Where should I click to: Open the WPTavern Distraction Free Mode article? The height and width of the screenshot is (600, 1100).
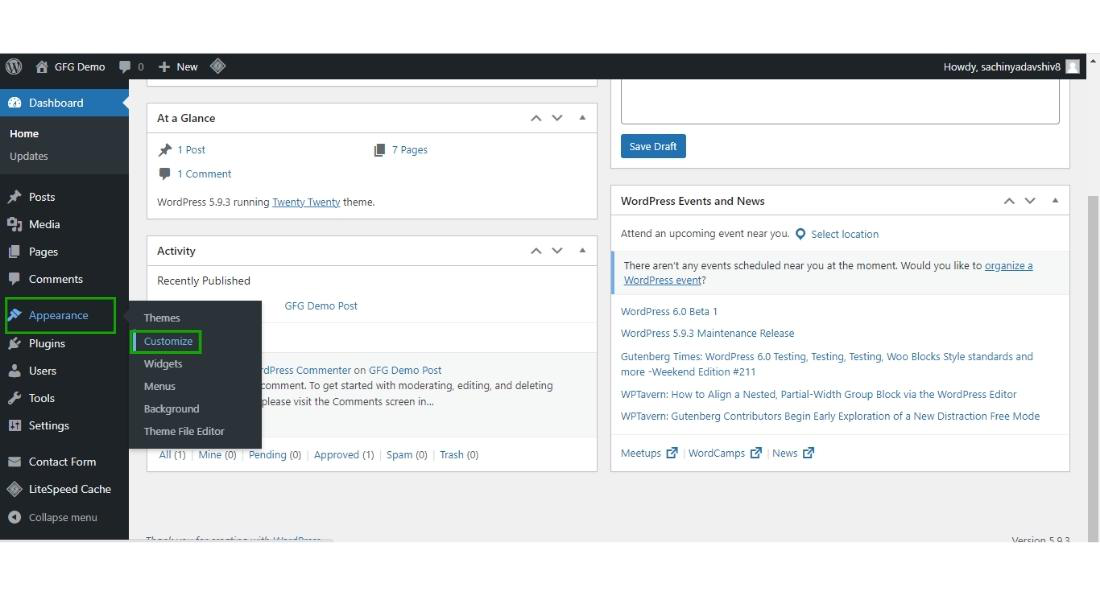(830, 416)
